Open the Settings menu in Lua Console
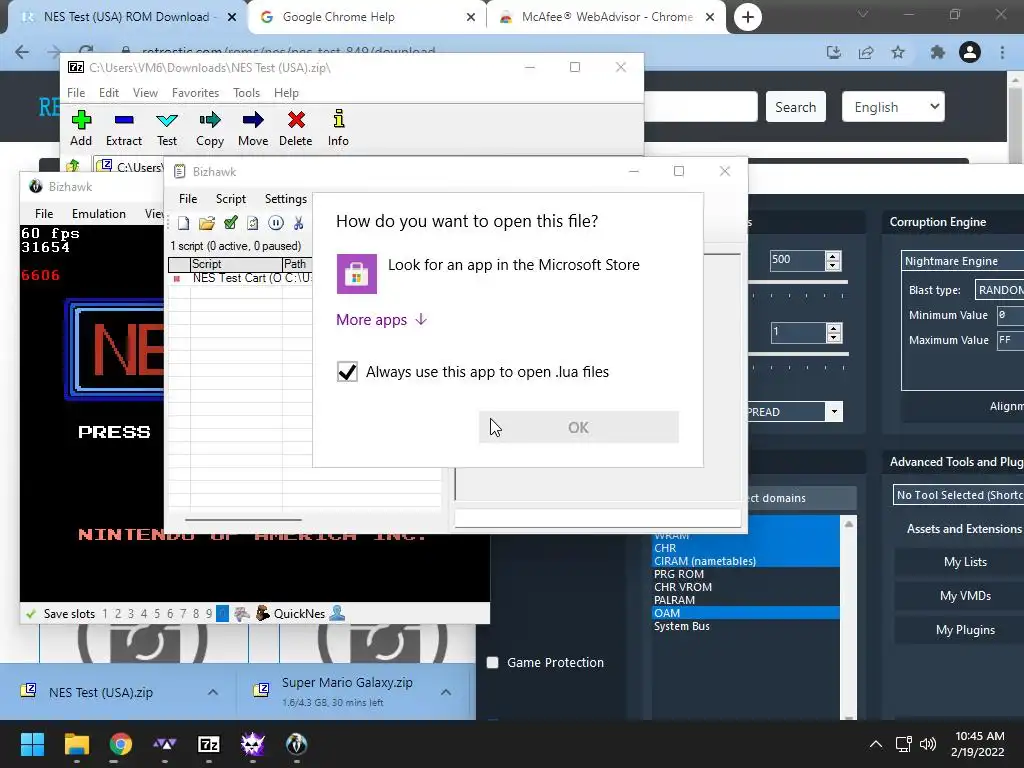The image size is (1024, 768). [285, 199]
